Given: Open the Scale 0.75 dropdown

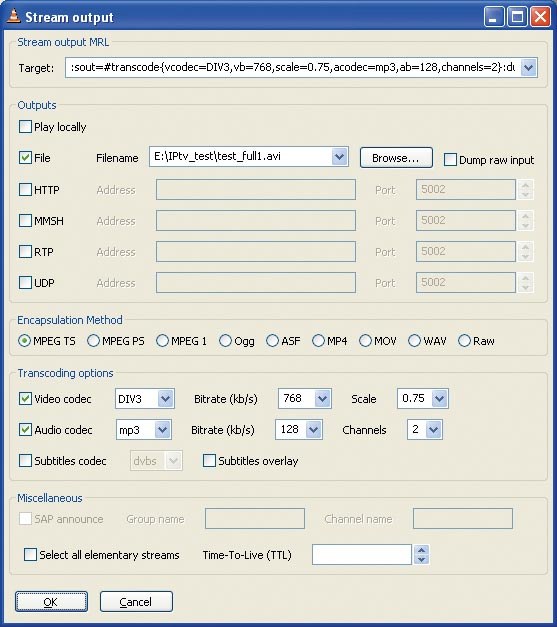Looking at the screenshot, I should [x=439, y=398].
